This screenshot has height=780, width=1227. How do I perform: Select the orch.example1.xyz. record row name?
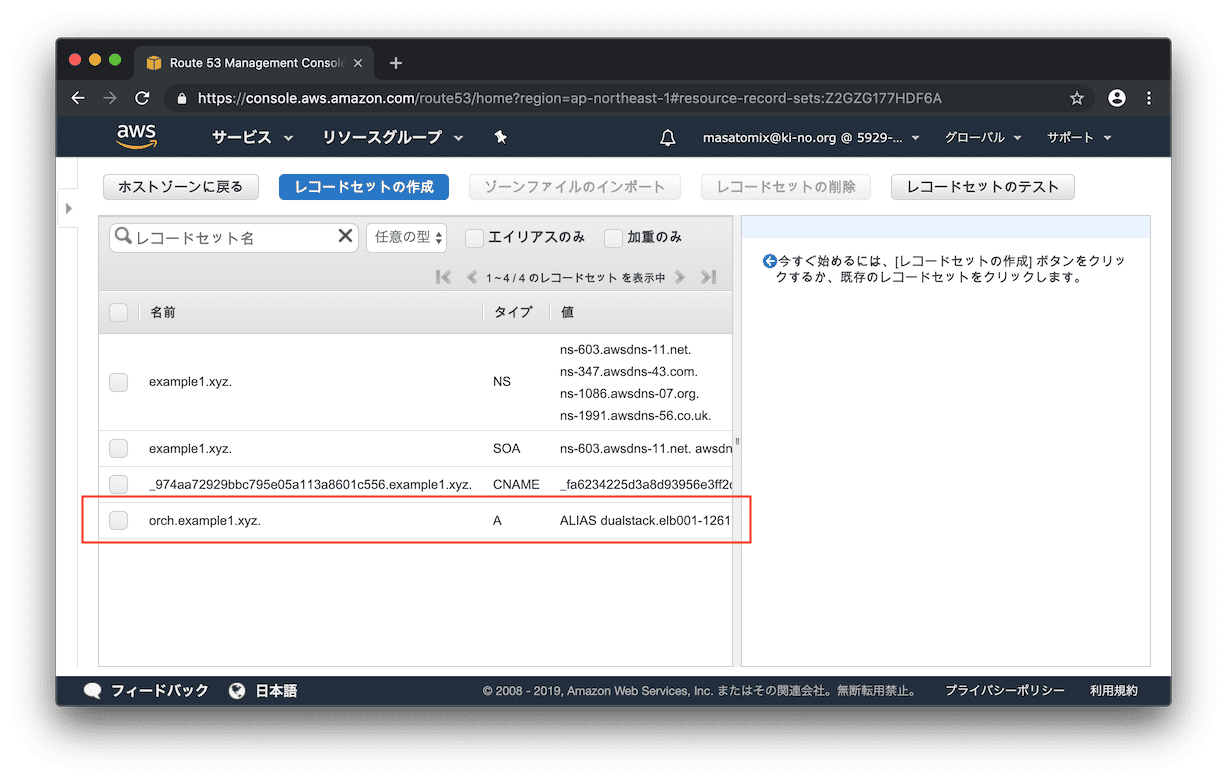pyautogui.click(x=205, y=521)
